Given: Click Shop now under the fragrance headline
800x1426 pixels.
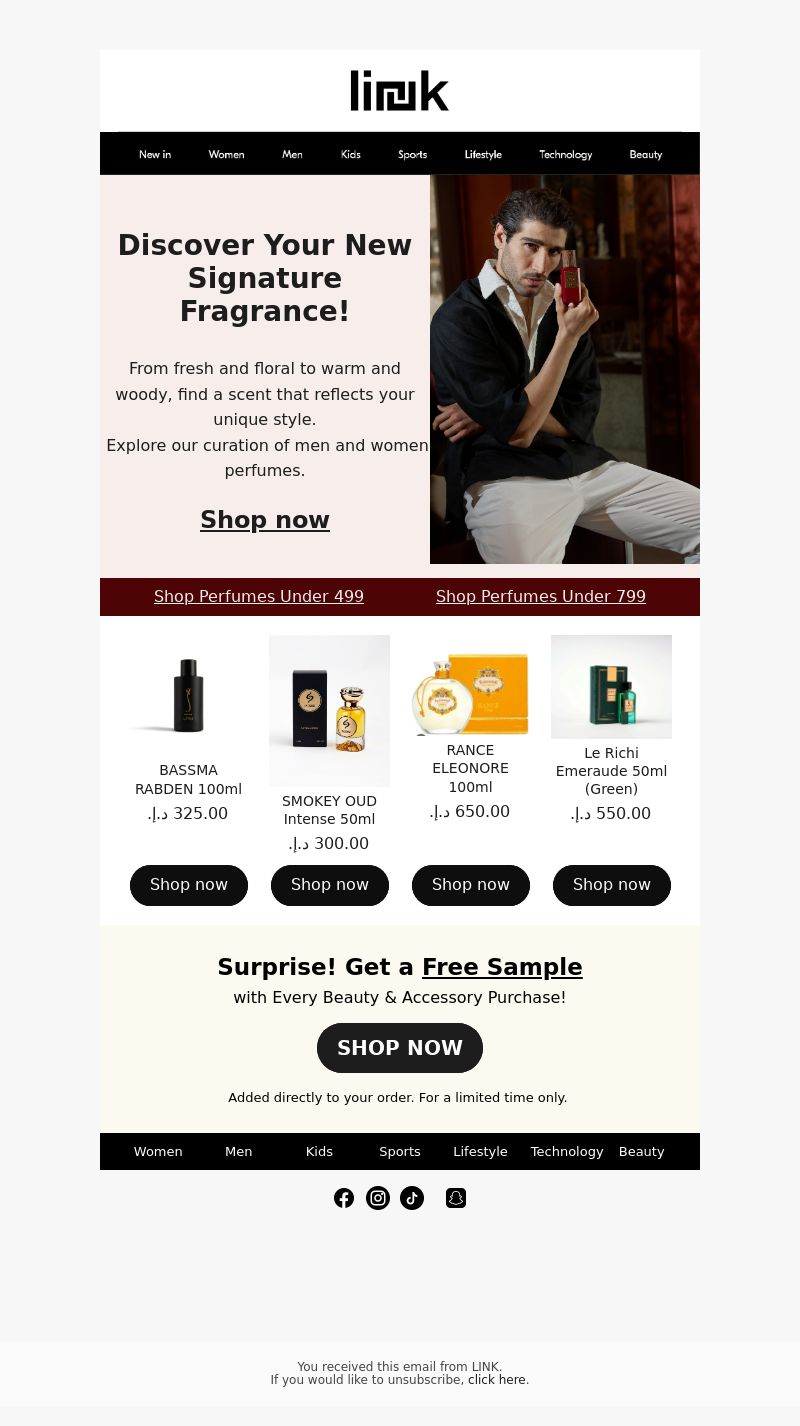Looking at the screenshot, I should 265,520.
